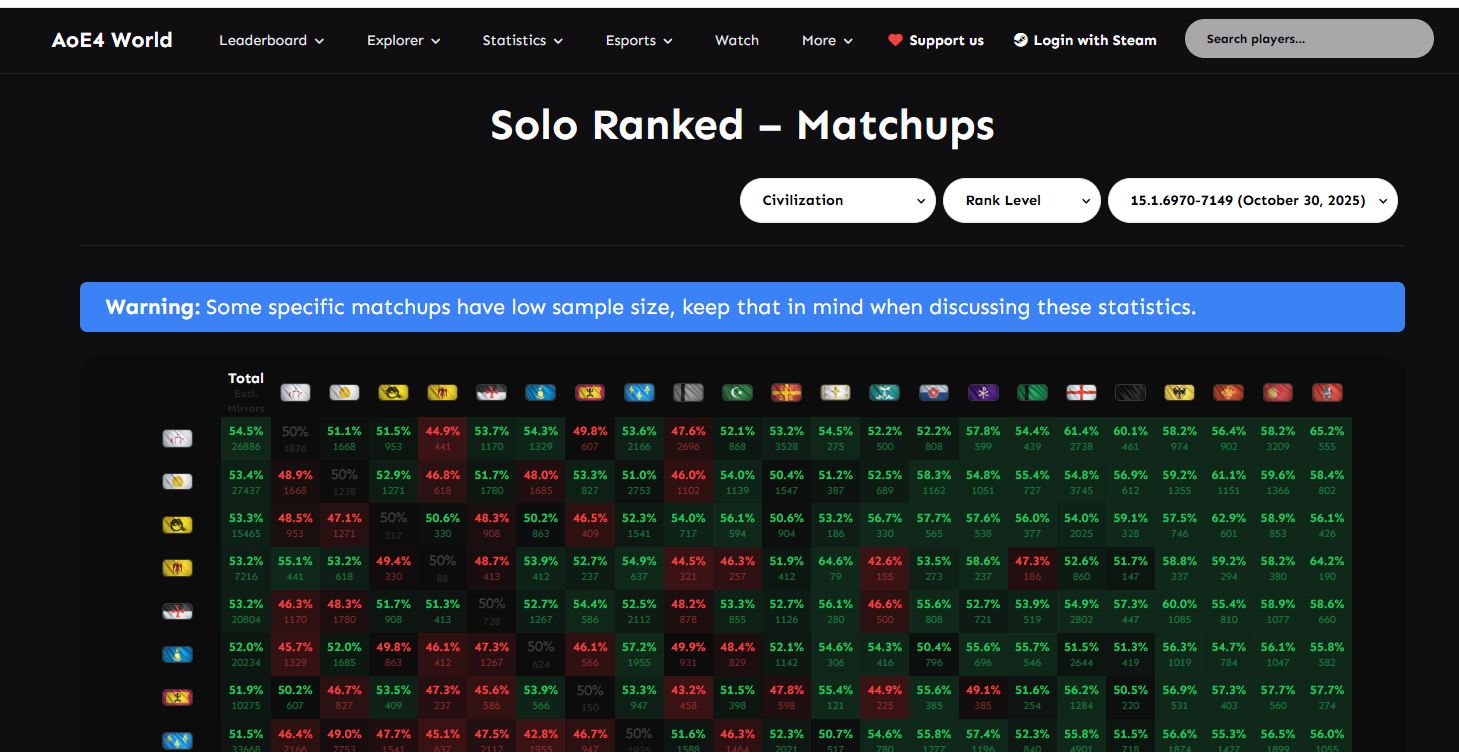This screenshot has width=1459, height=752.
Task: Select the white gold-circle flag in left row
Action: 177,481
